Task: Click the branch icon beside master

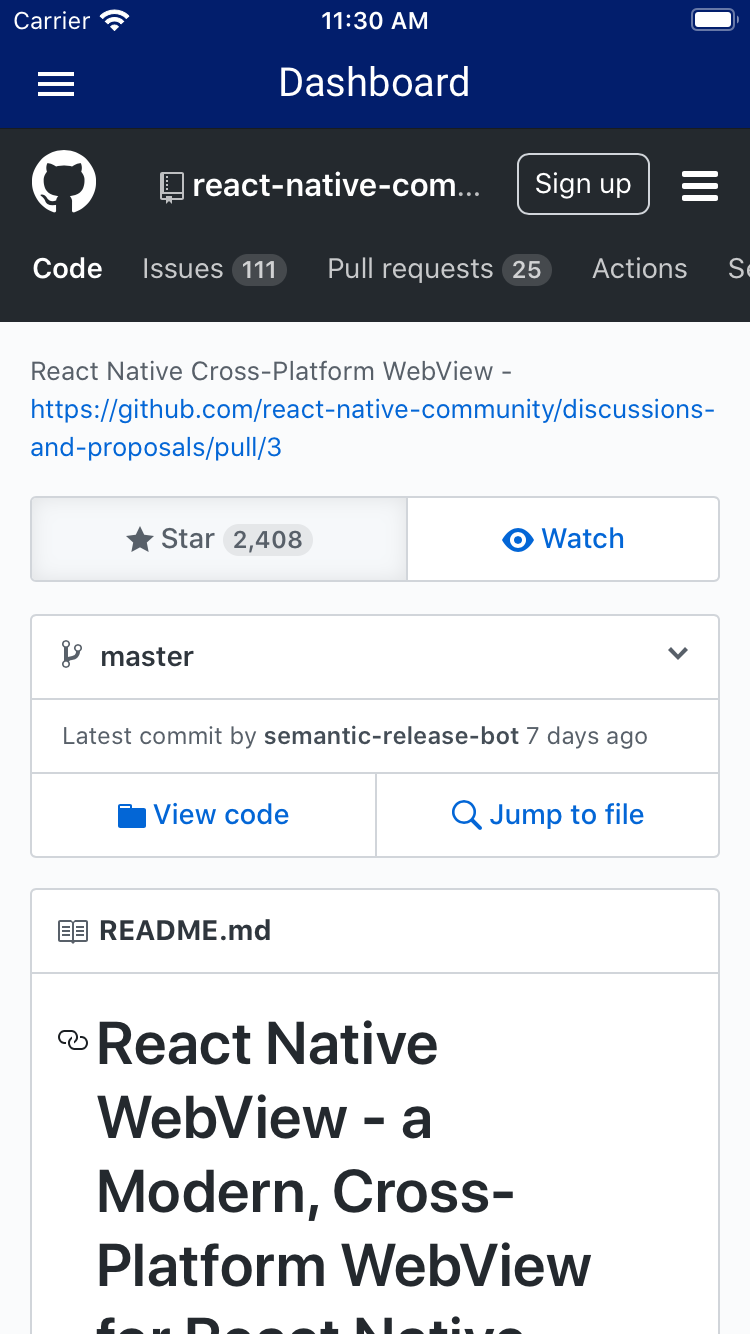Action: 71,655
